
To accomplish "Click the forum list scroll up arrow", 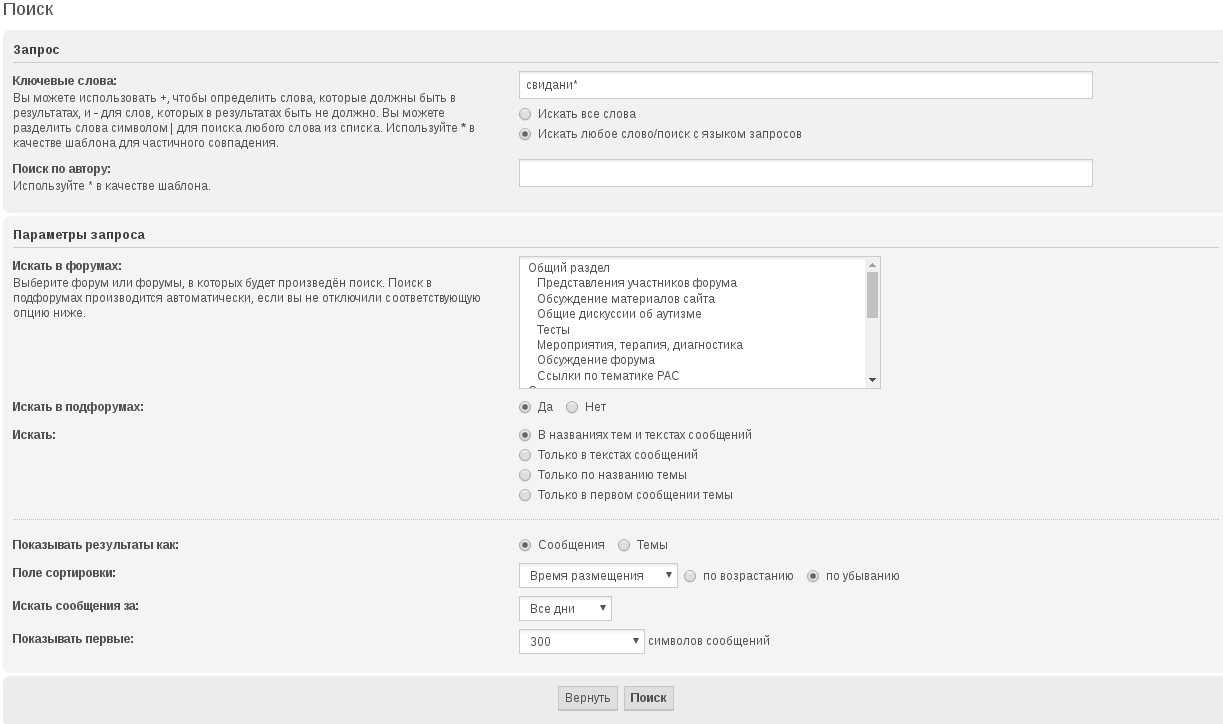I will coord(873,265).
